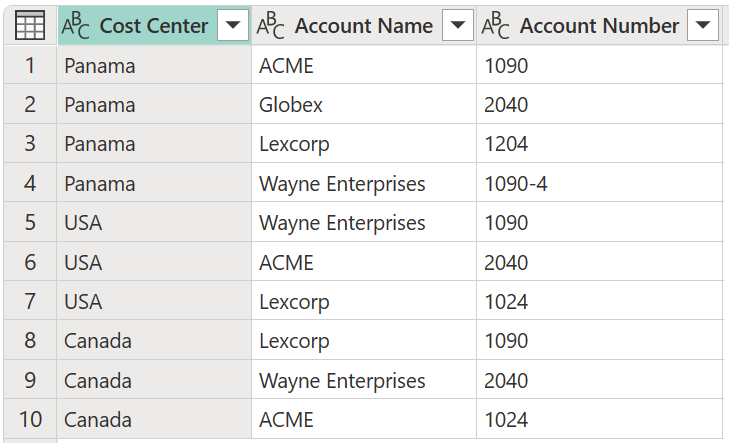Select row number 6
The width and height of the screenshot is (729, 443).
click(30, 261)
